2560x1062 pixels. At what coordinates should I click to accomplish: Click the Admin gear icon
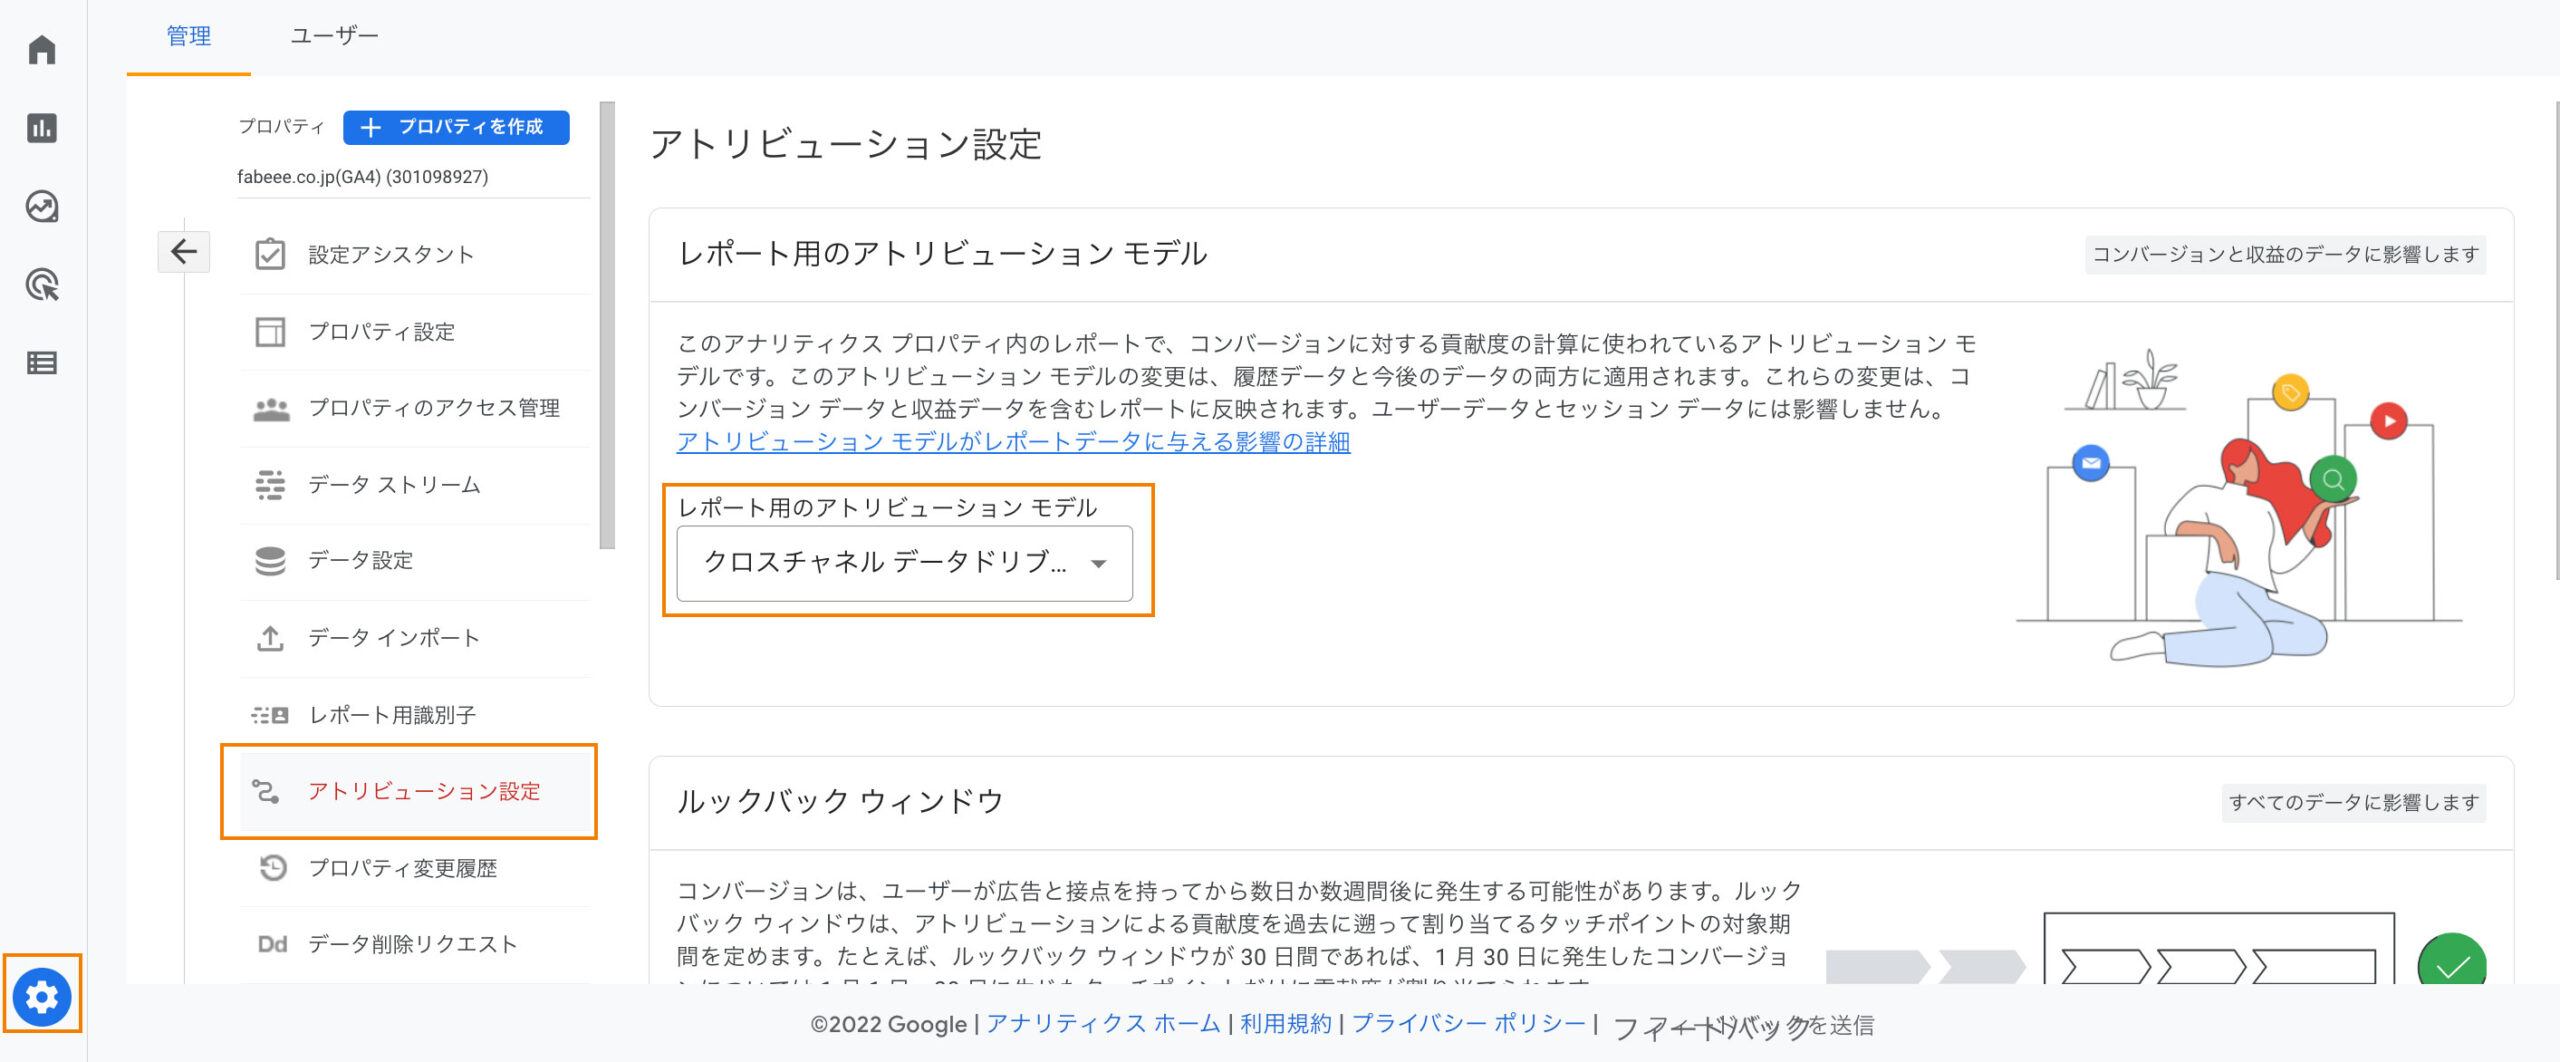click(x=42, y=996)
